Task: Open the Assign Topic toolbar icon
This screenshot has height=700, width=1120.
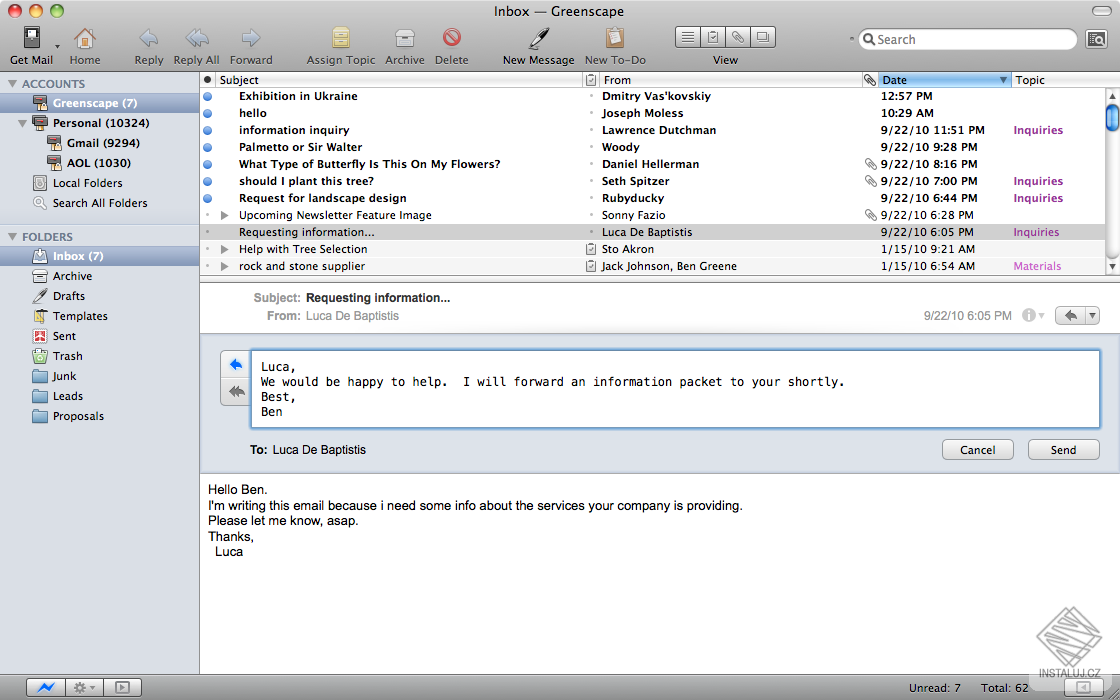Action: pyautogui.click(x=341, y=38)
